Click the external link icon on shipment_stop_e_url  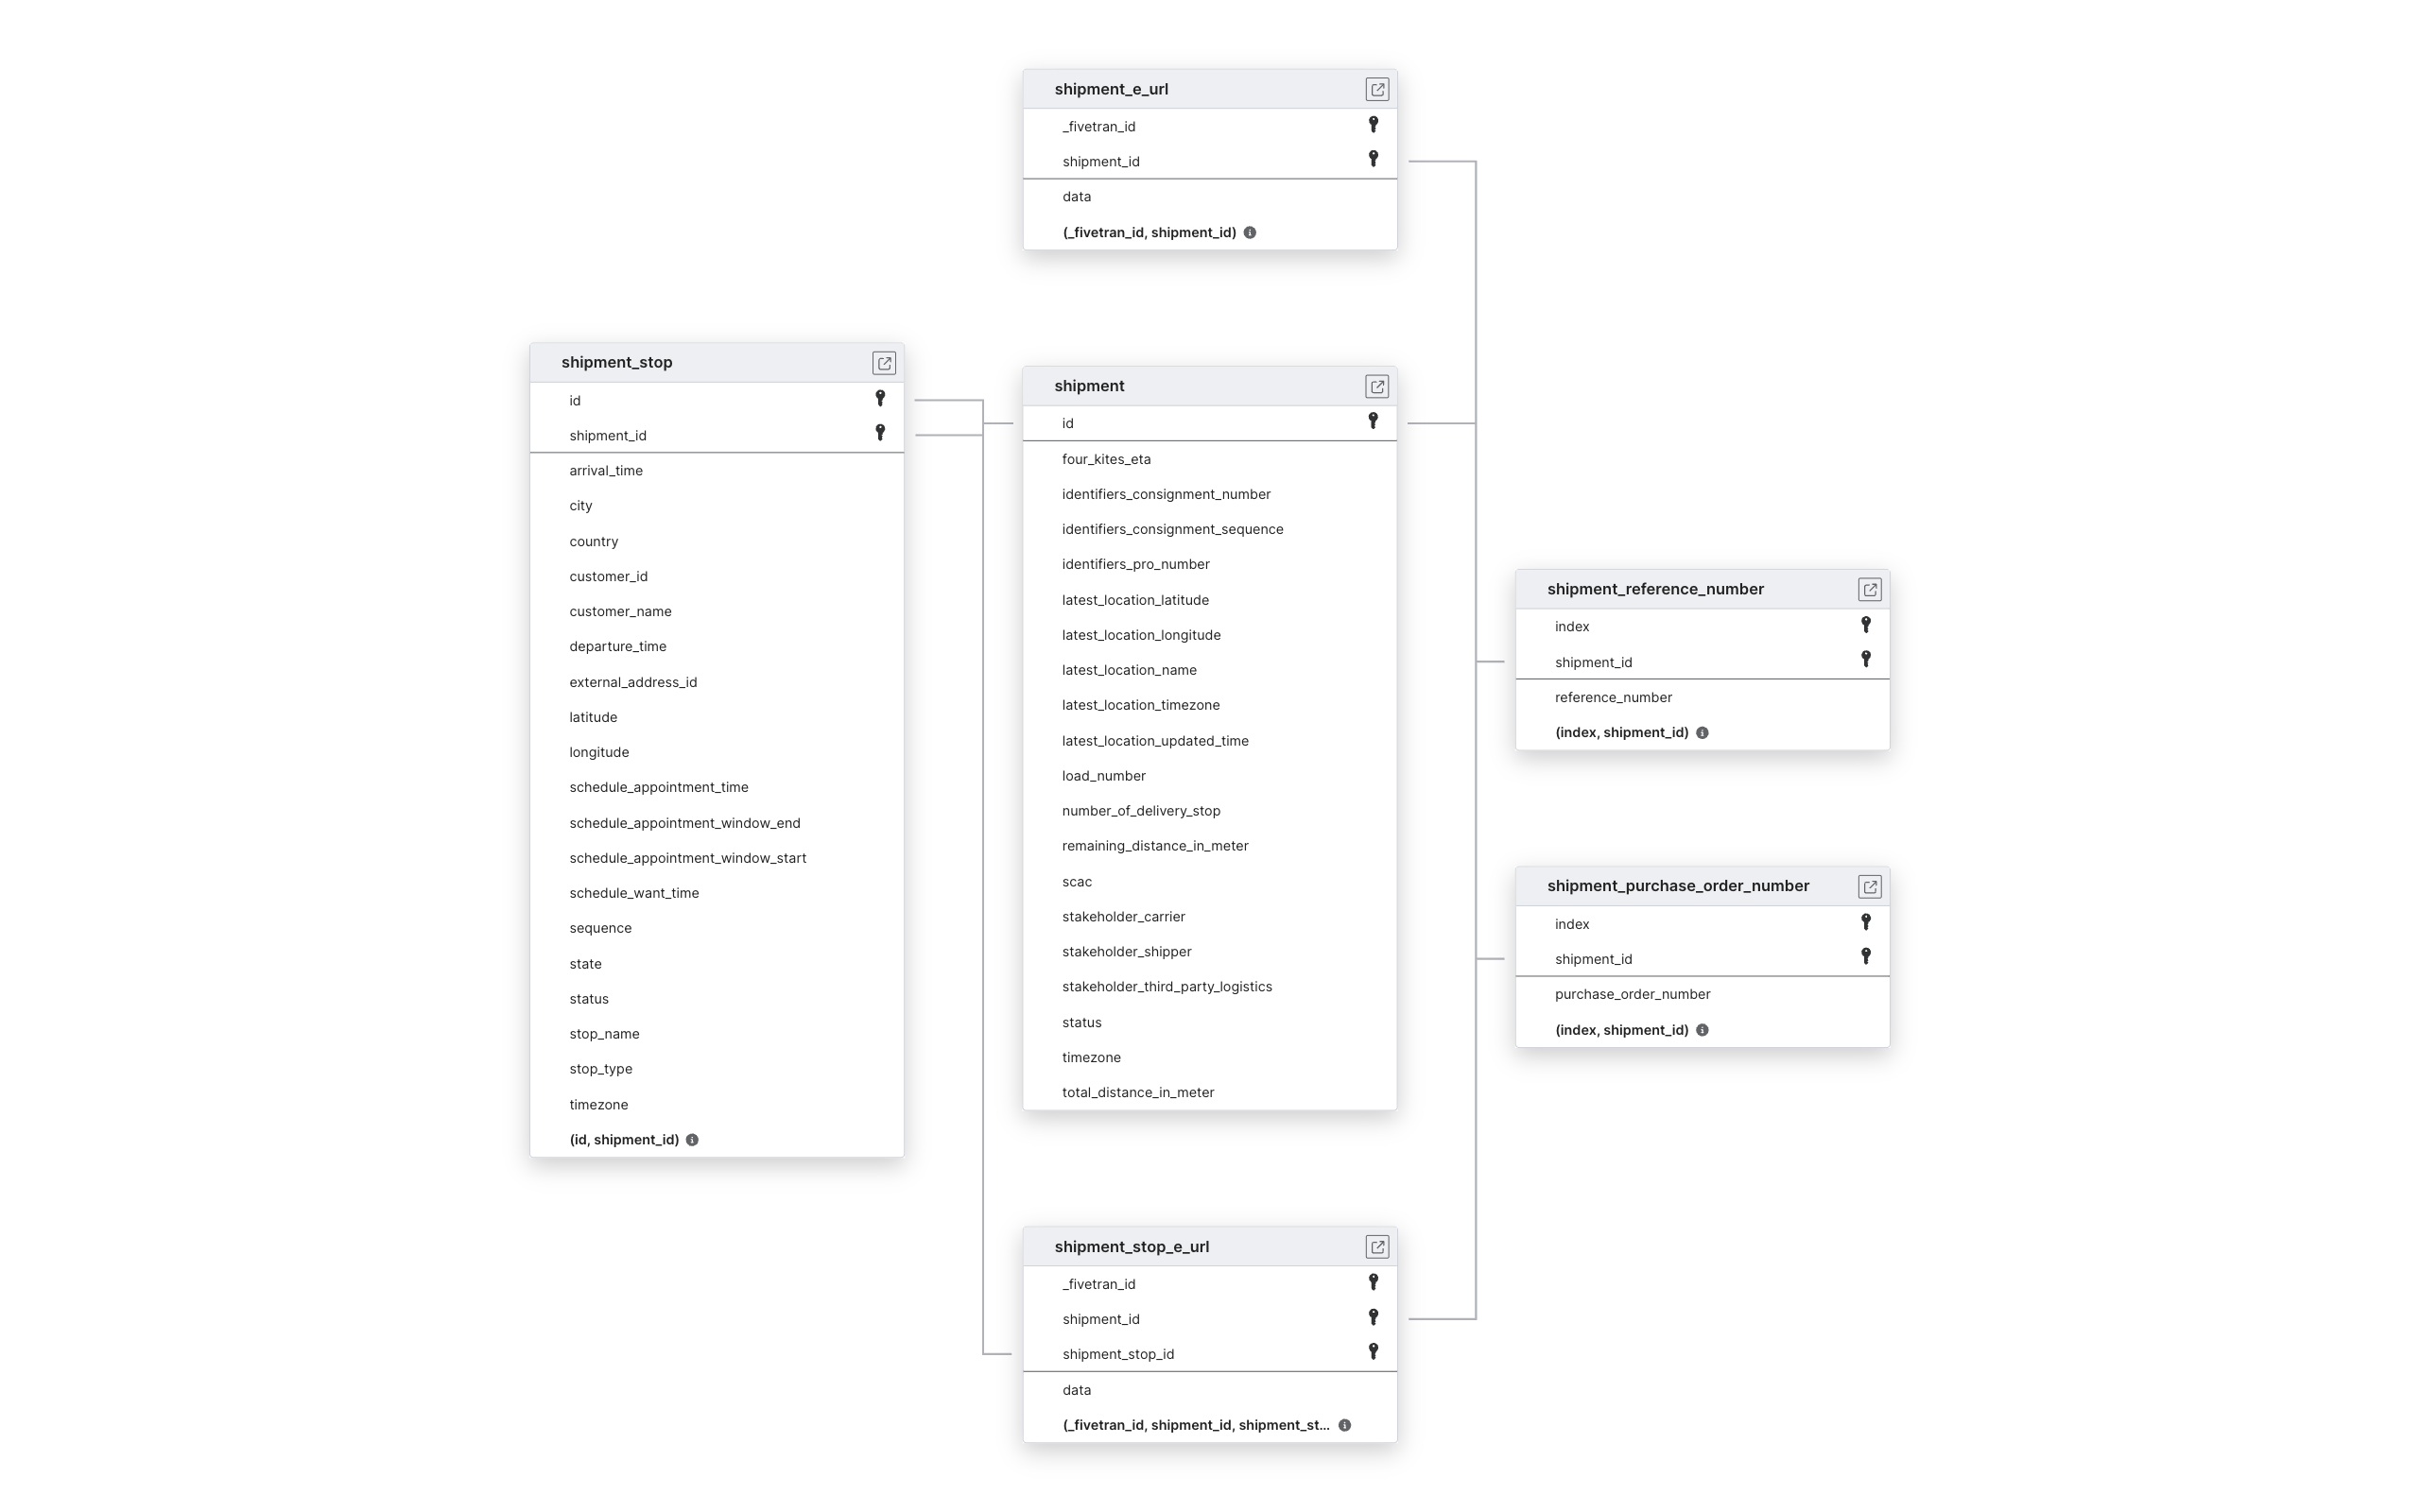pyautogui.click(x=1376, y=1246)
